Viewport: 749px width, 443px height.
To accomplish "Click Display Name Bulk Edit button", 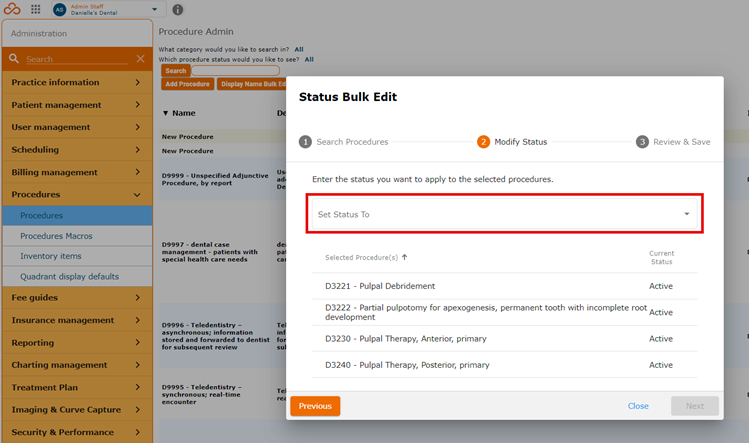I will click(x=252, y=84).
